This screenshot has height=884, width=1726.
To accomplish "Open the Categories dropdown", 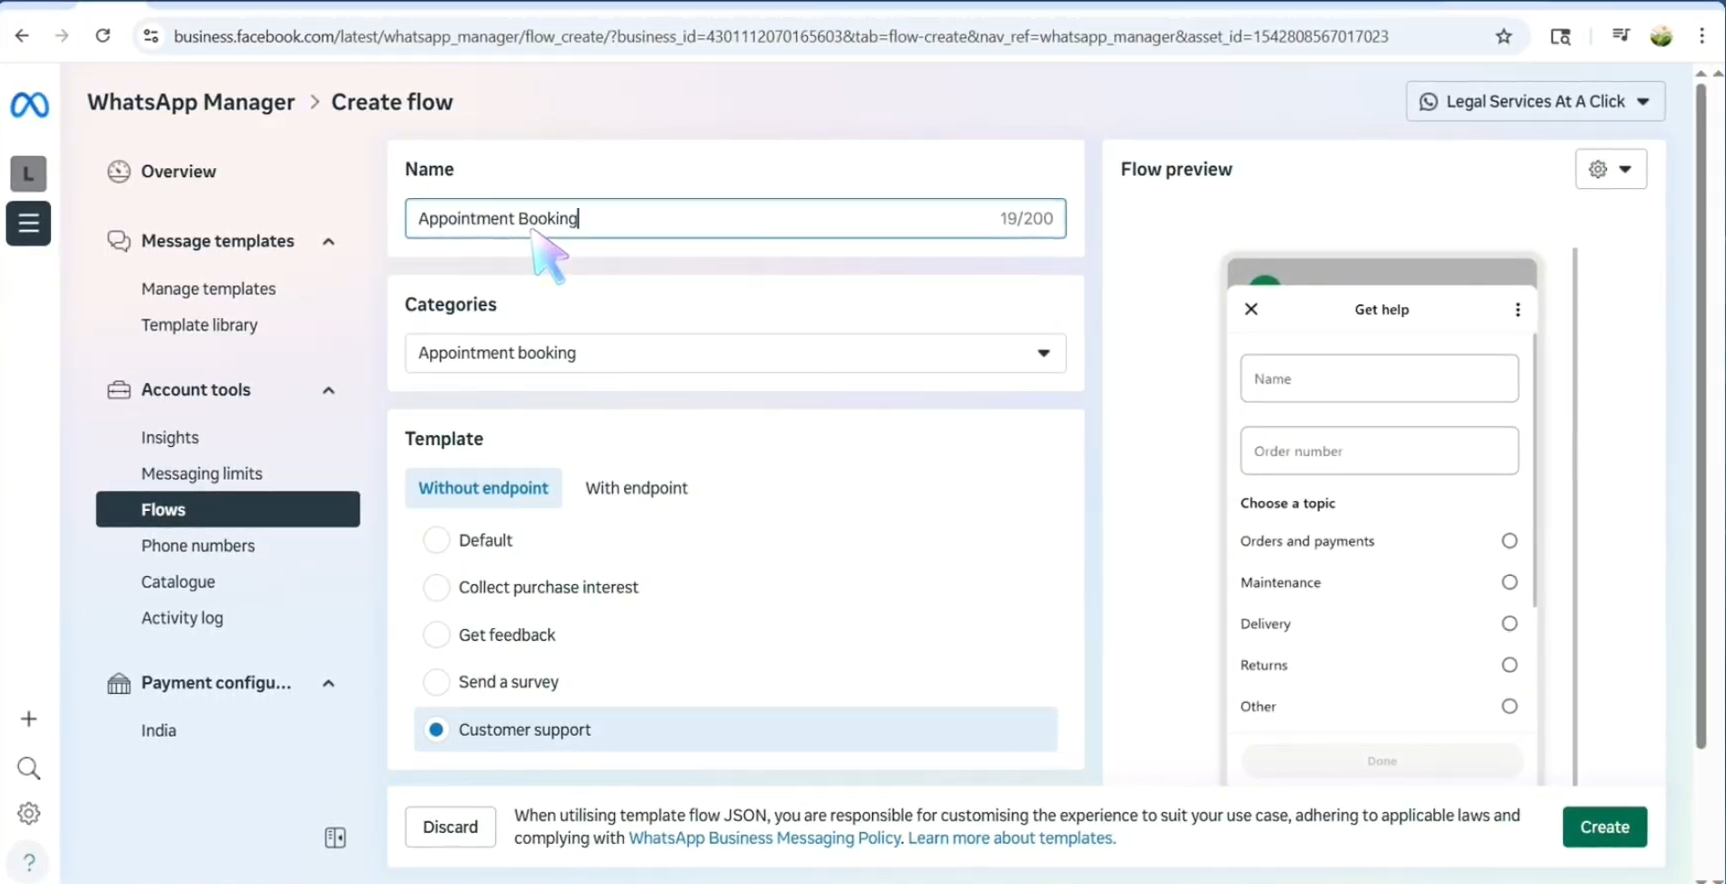I will click(x=734, y=353).
